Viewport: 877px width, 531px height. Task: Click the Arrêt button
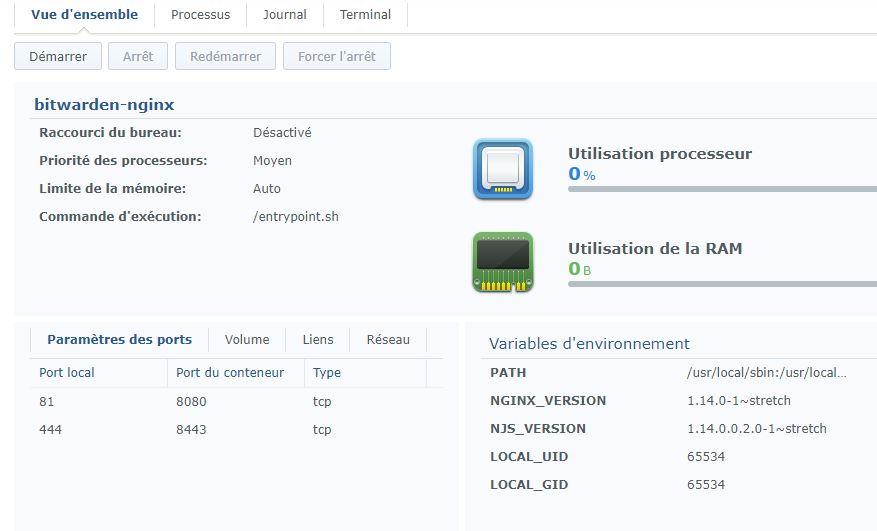(x=138, y=57)
